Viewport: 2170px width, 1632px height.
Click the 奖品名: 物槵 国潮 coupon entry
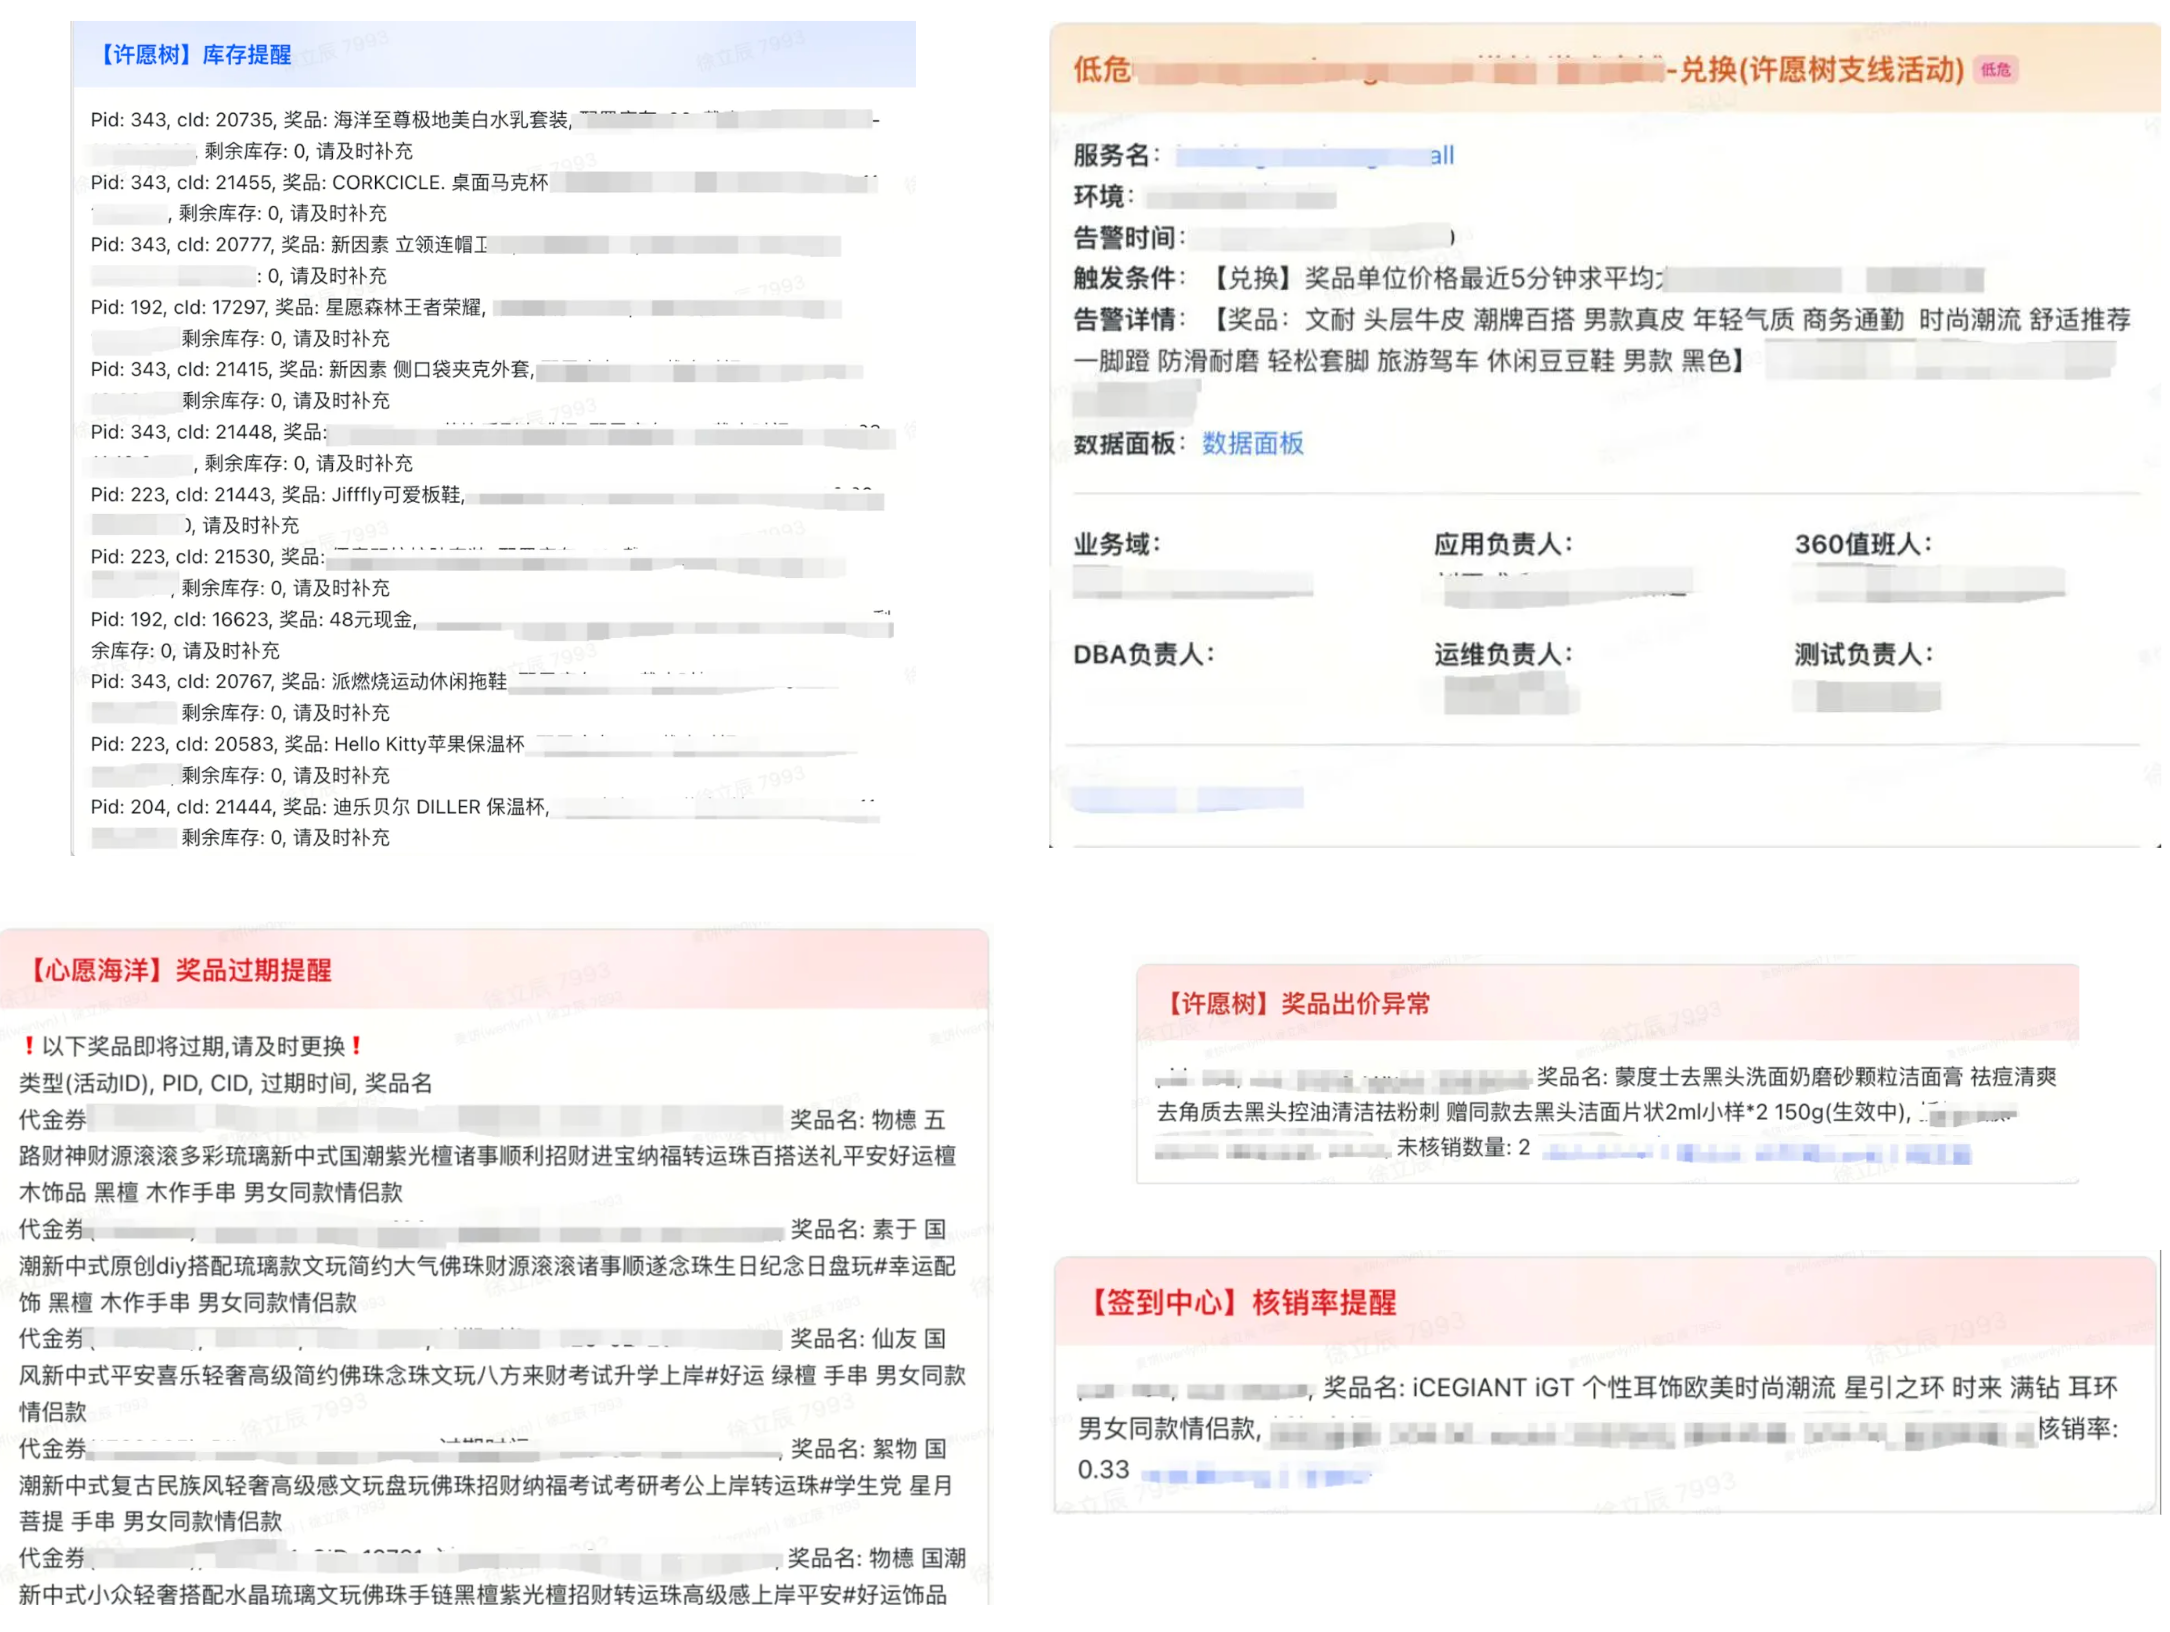click(493, 1576)
